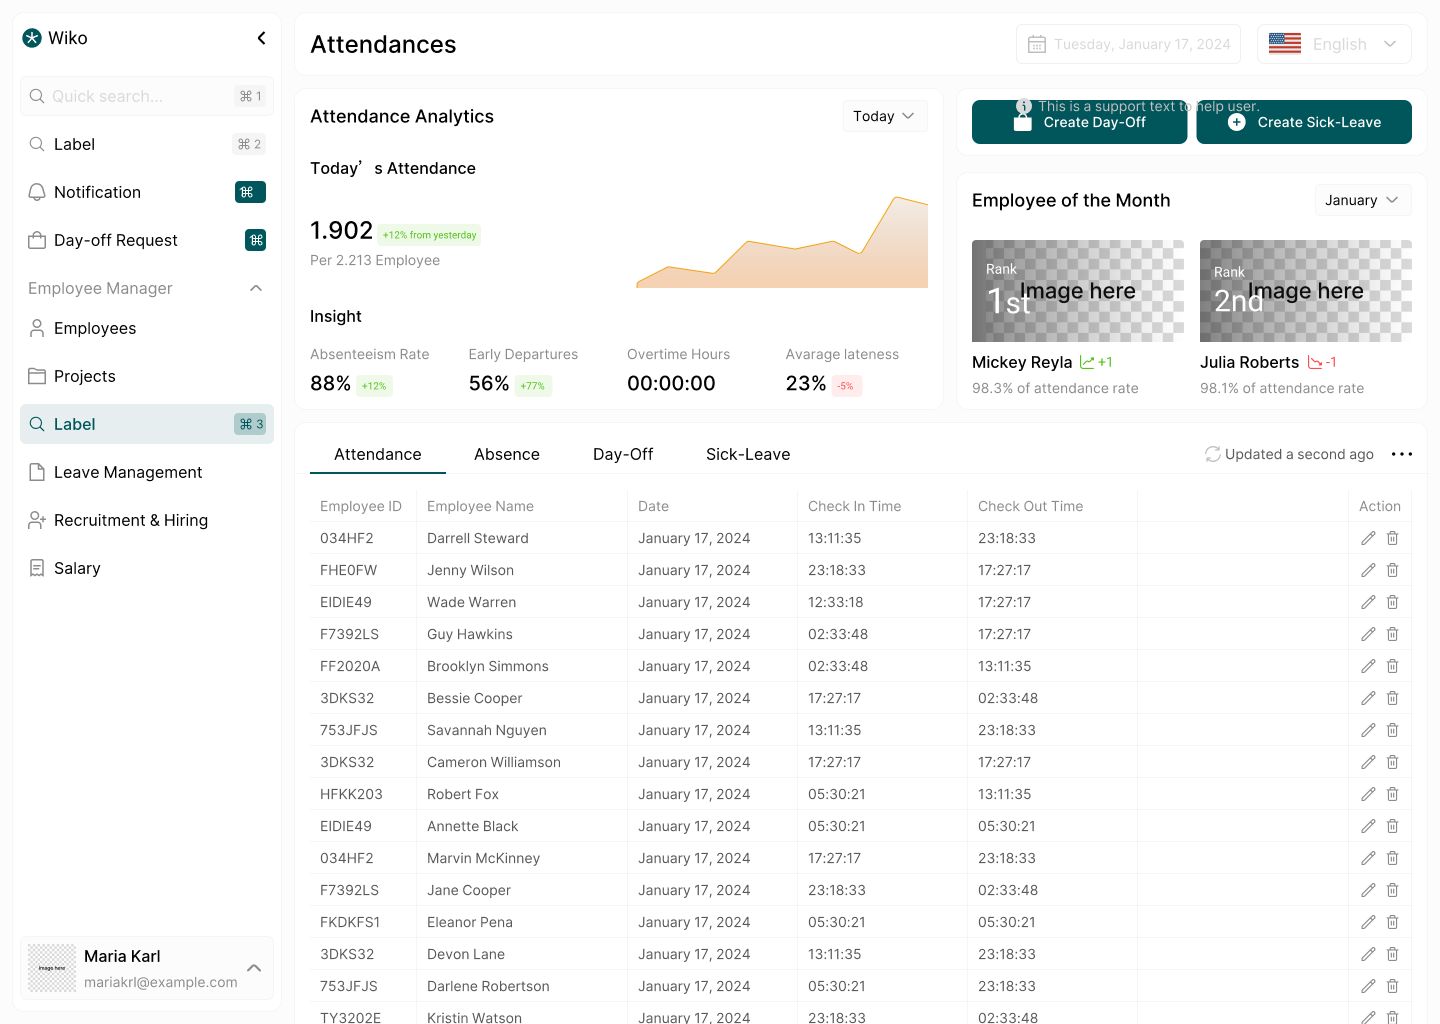The height and width of the screenshot is (1024, 1440).
Task: Delete Darrell Steward's attendance row
Action: 1393,538
